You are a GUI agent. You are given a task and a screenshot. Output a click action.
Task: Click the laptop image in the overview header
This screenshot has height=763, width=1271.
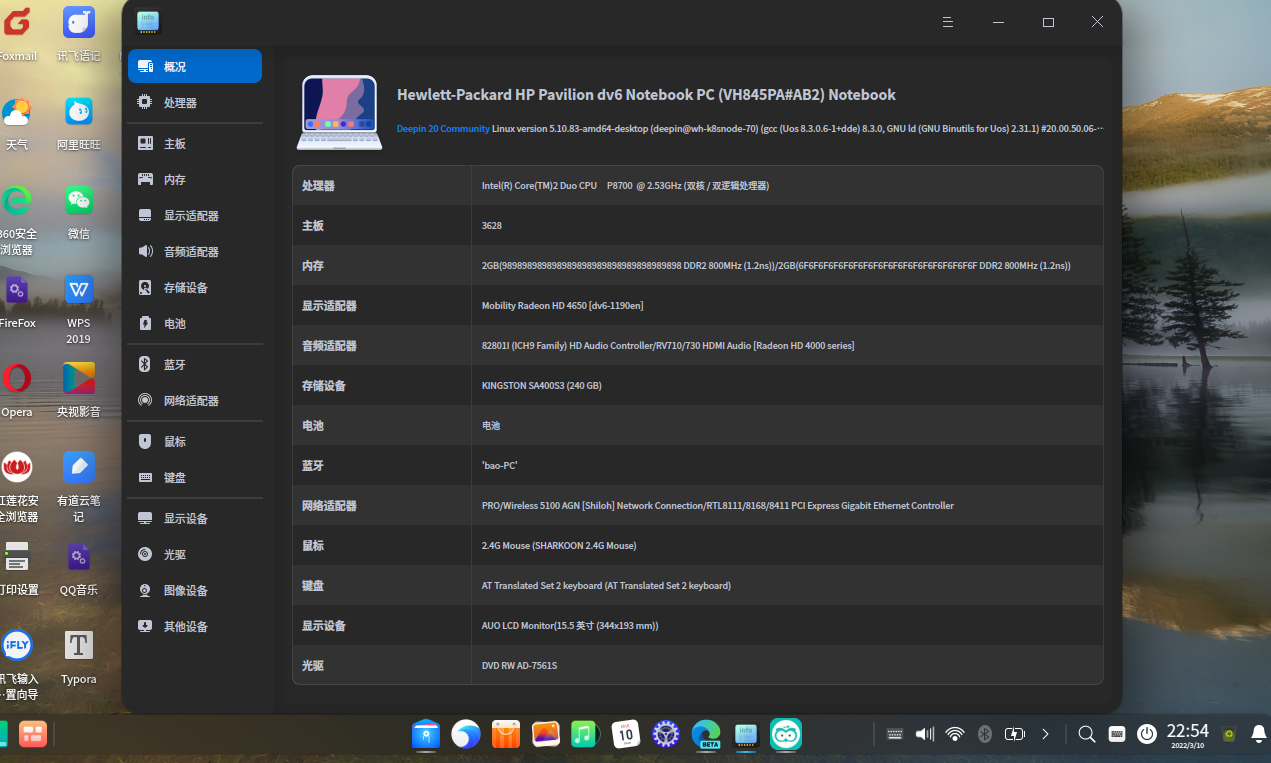pyautogui.click(x=339, y=112)
